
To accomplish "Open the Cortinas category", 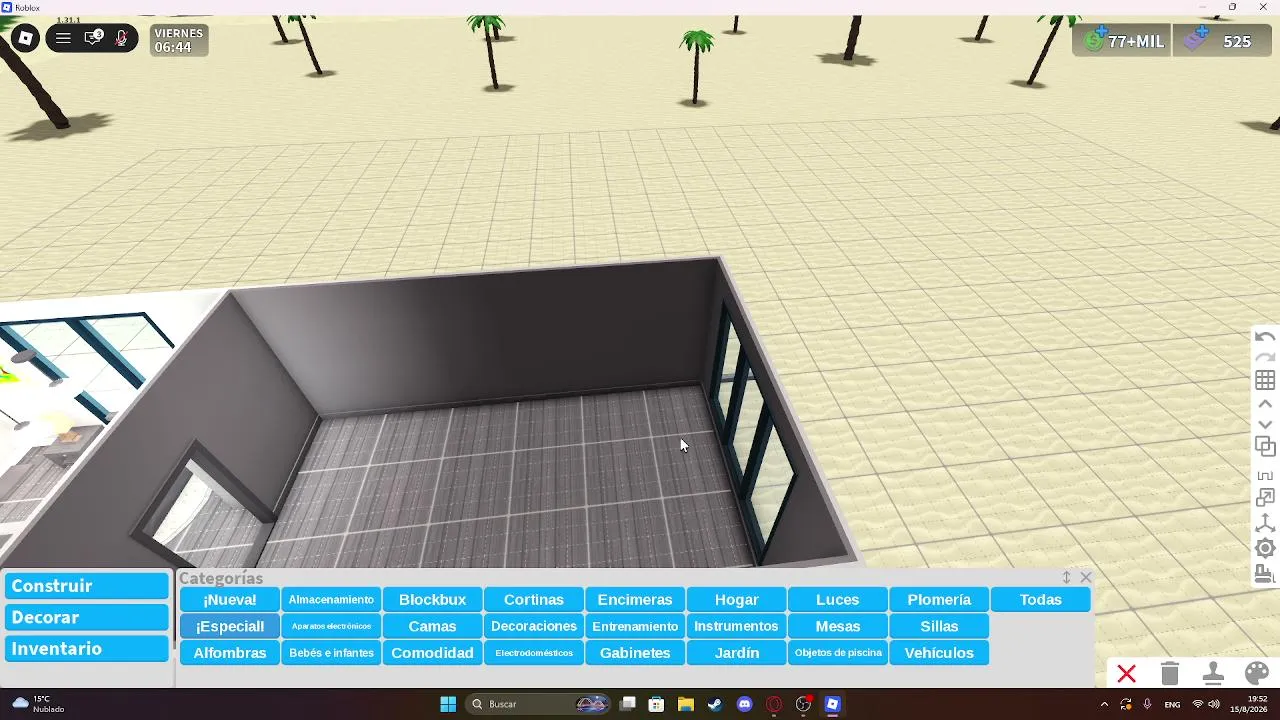I will pyautogui.click(x=534, y=600).
